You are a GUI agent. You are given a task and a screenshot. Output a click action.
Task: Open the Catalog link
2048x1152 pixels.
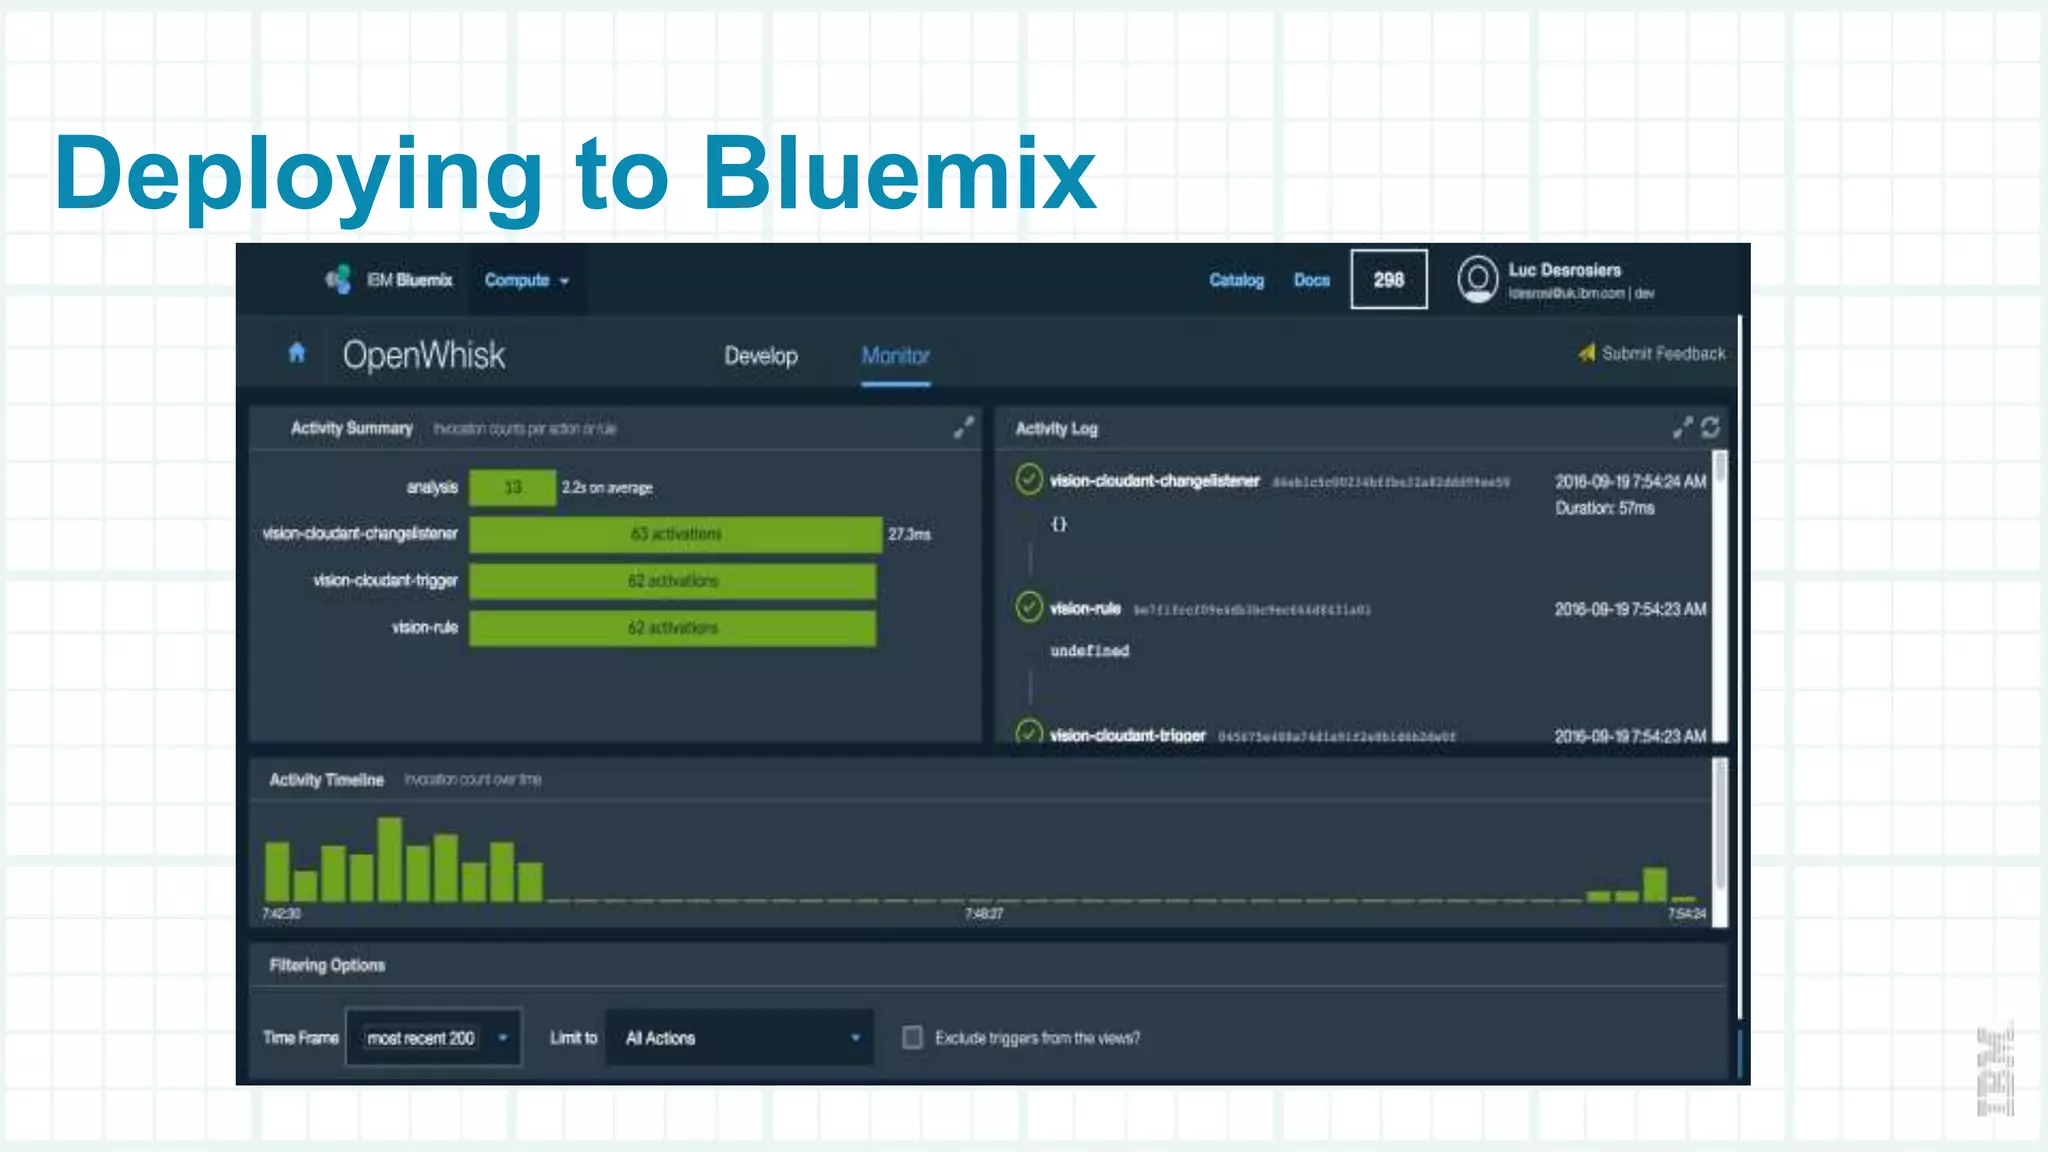tap(1236, 280)
